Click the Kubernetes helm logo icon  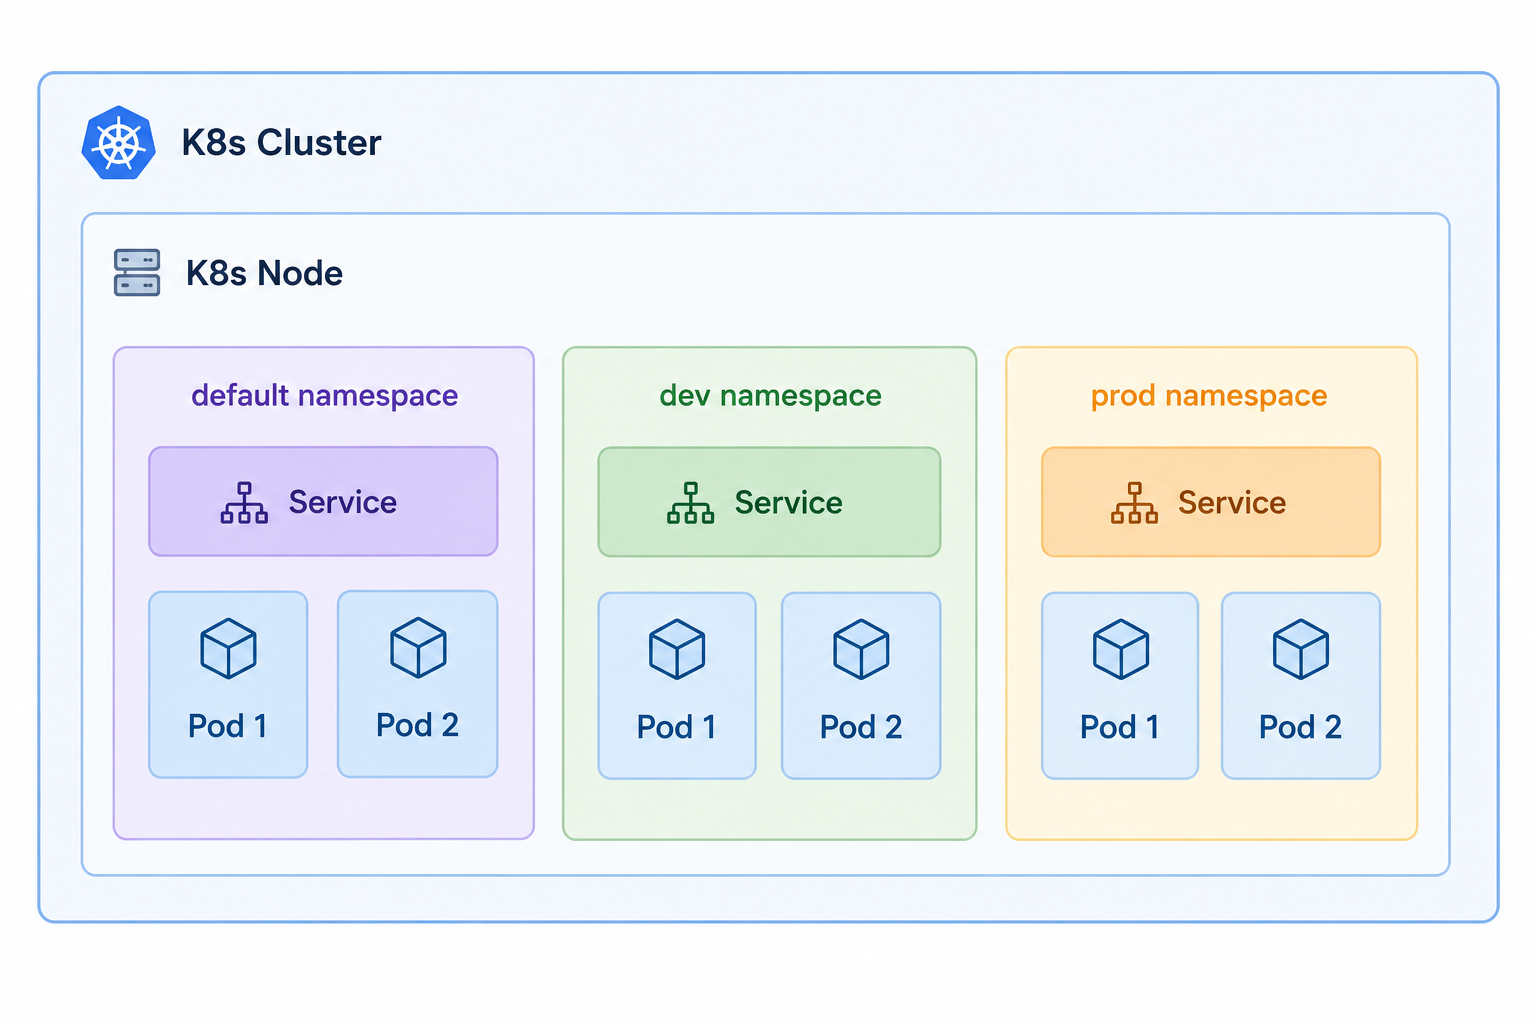118,143
